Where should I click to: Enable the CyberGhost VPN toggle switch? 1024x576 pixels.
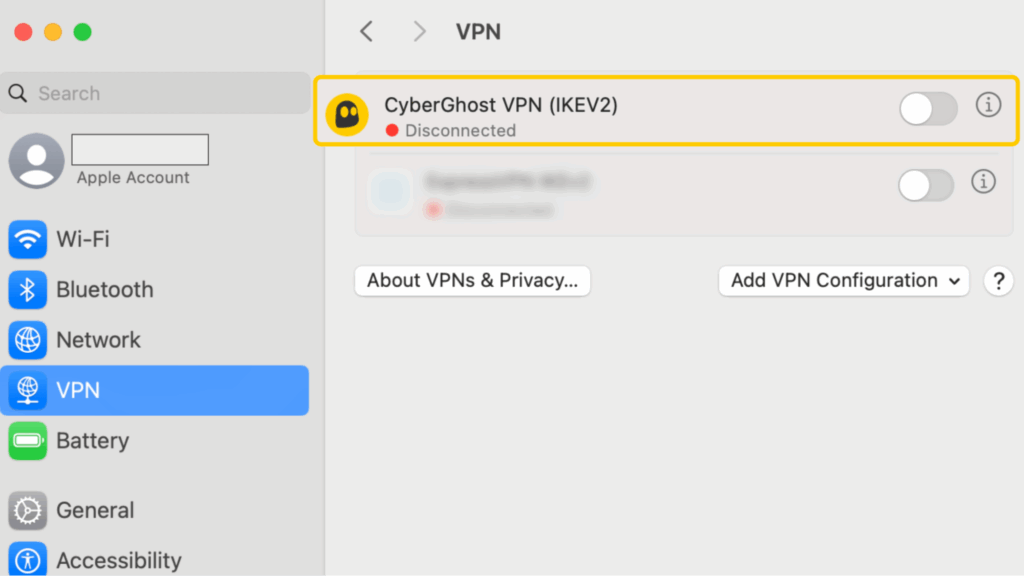pos(928,108)
